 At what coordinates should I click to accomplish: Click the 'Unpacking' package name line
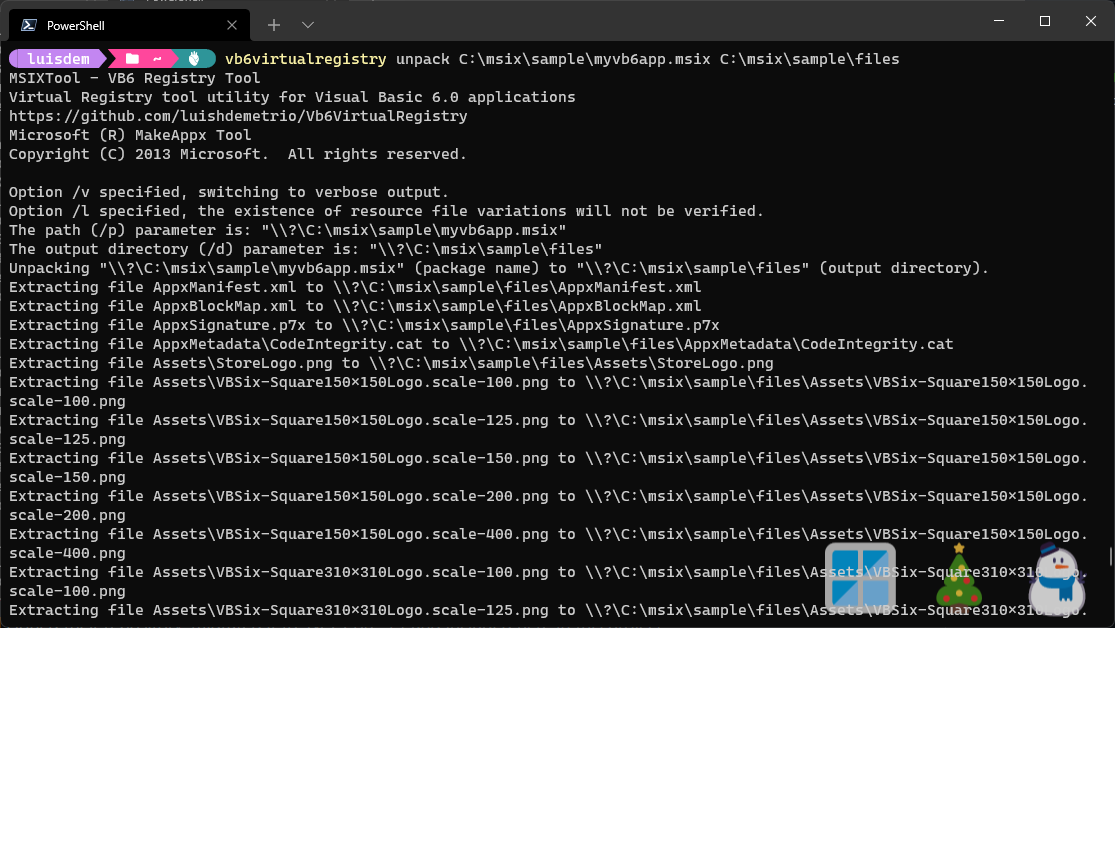click(498, 268)
